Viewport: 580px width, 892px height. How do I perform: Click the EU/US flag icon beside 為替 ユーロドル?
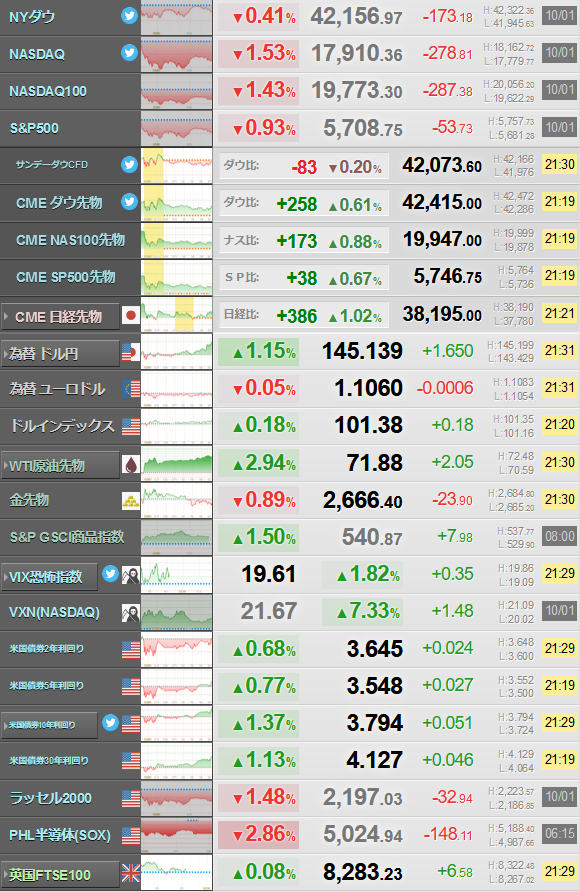pyautogui.click(x=131, y=389)
